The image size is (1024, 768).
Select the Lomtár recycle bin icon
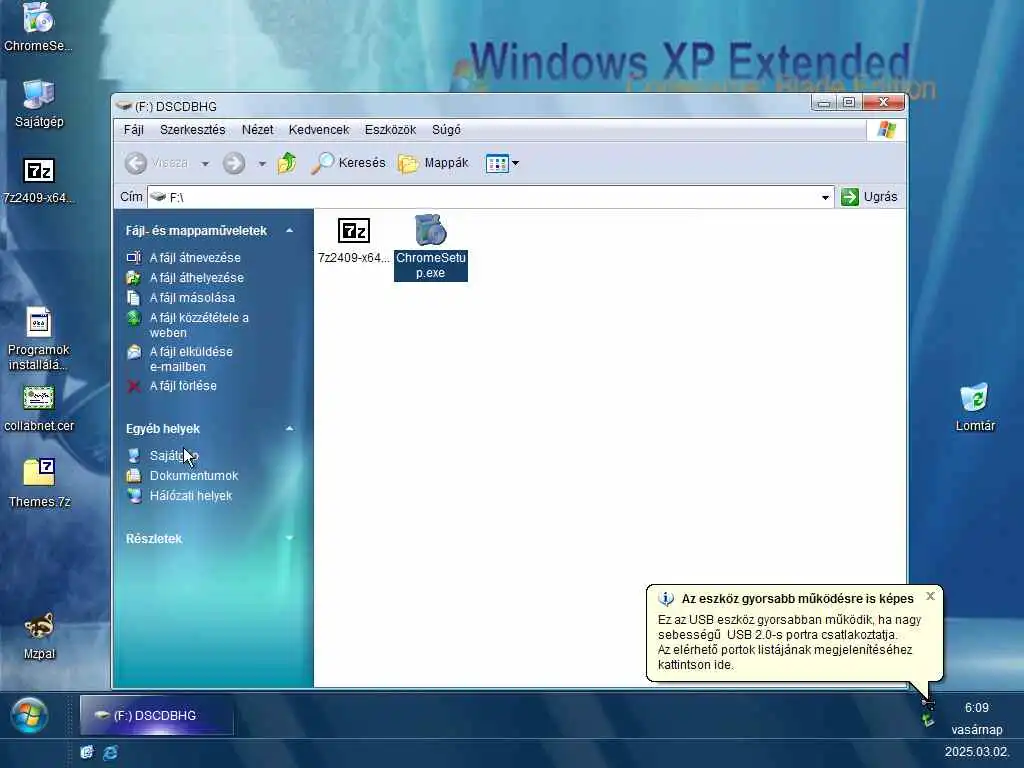975,408
